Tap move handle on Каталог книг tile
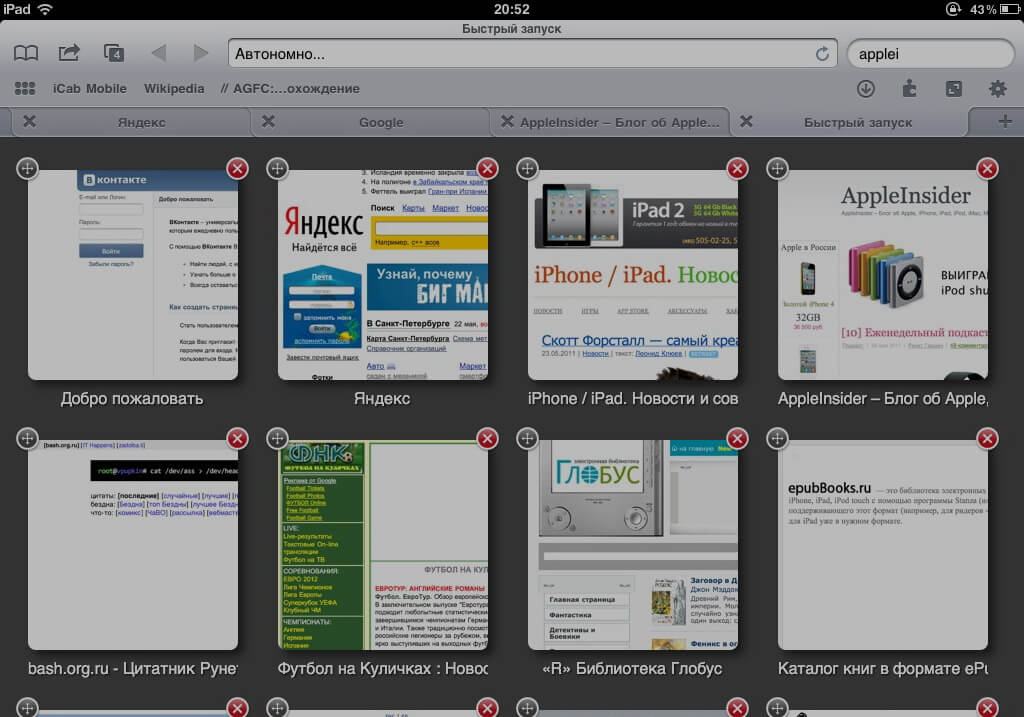Screen dimensions: 1024x717 tap(776, 438)
